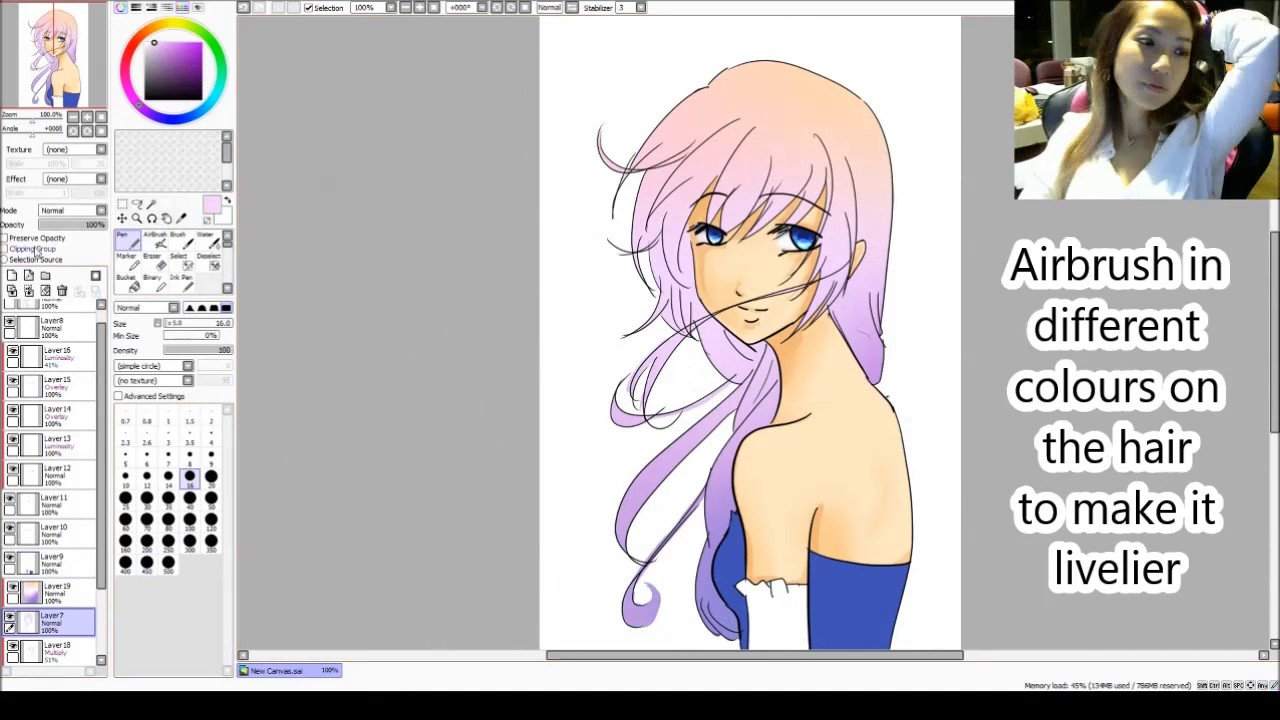Image resolution: width=1280 pixels, height=720 pixels.
Task: Adjust the layer Opacity slider
Action: (x=72, y=224)
